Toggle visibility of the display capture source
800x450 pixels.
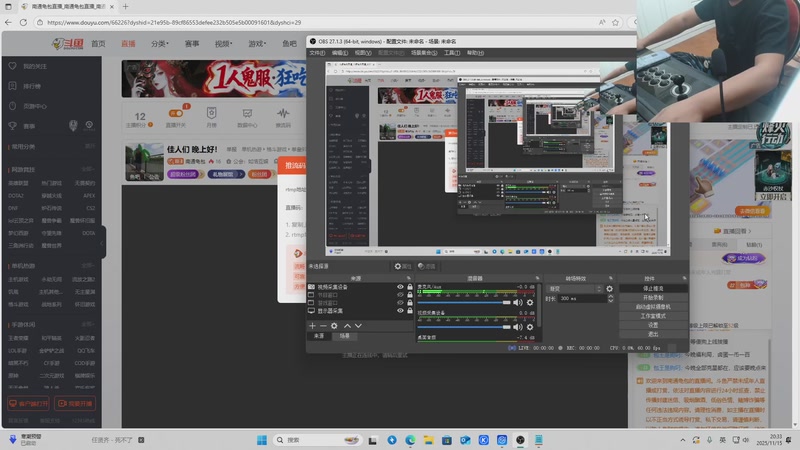(401, 310)
